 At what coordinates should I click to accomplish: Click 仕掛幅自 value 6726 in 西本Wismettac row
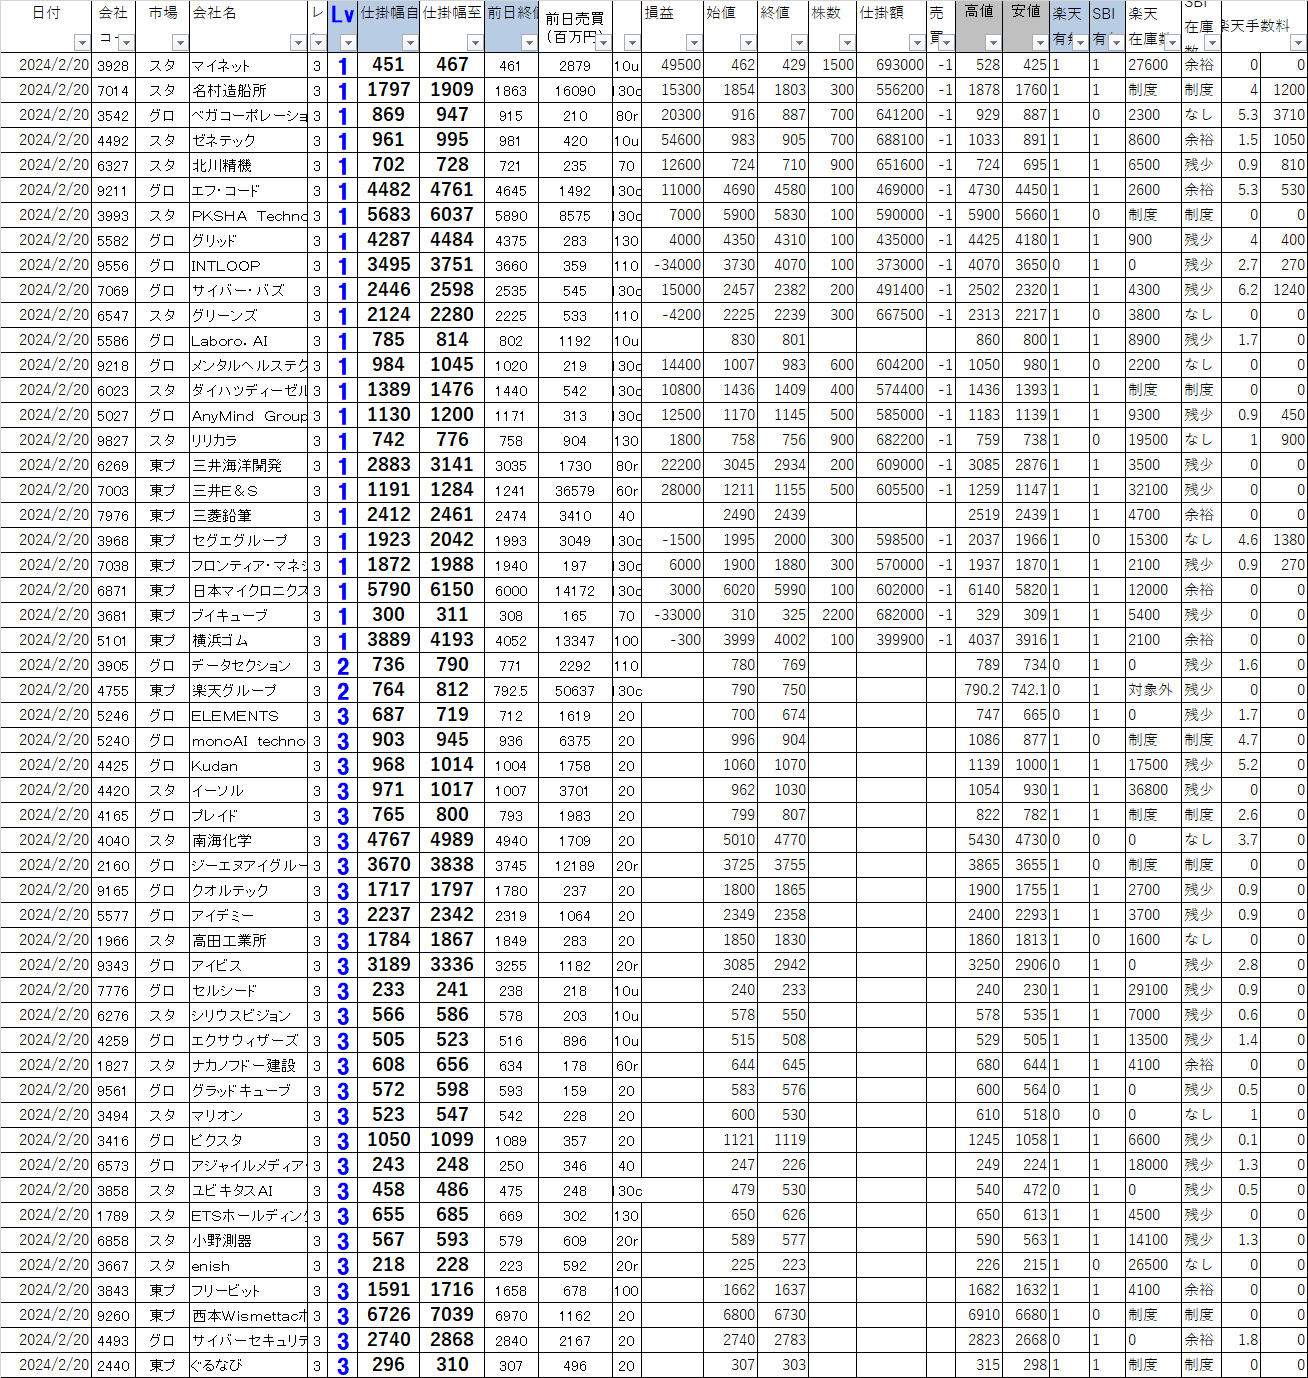(x=389, y=1315)
